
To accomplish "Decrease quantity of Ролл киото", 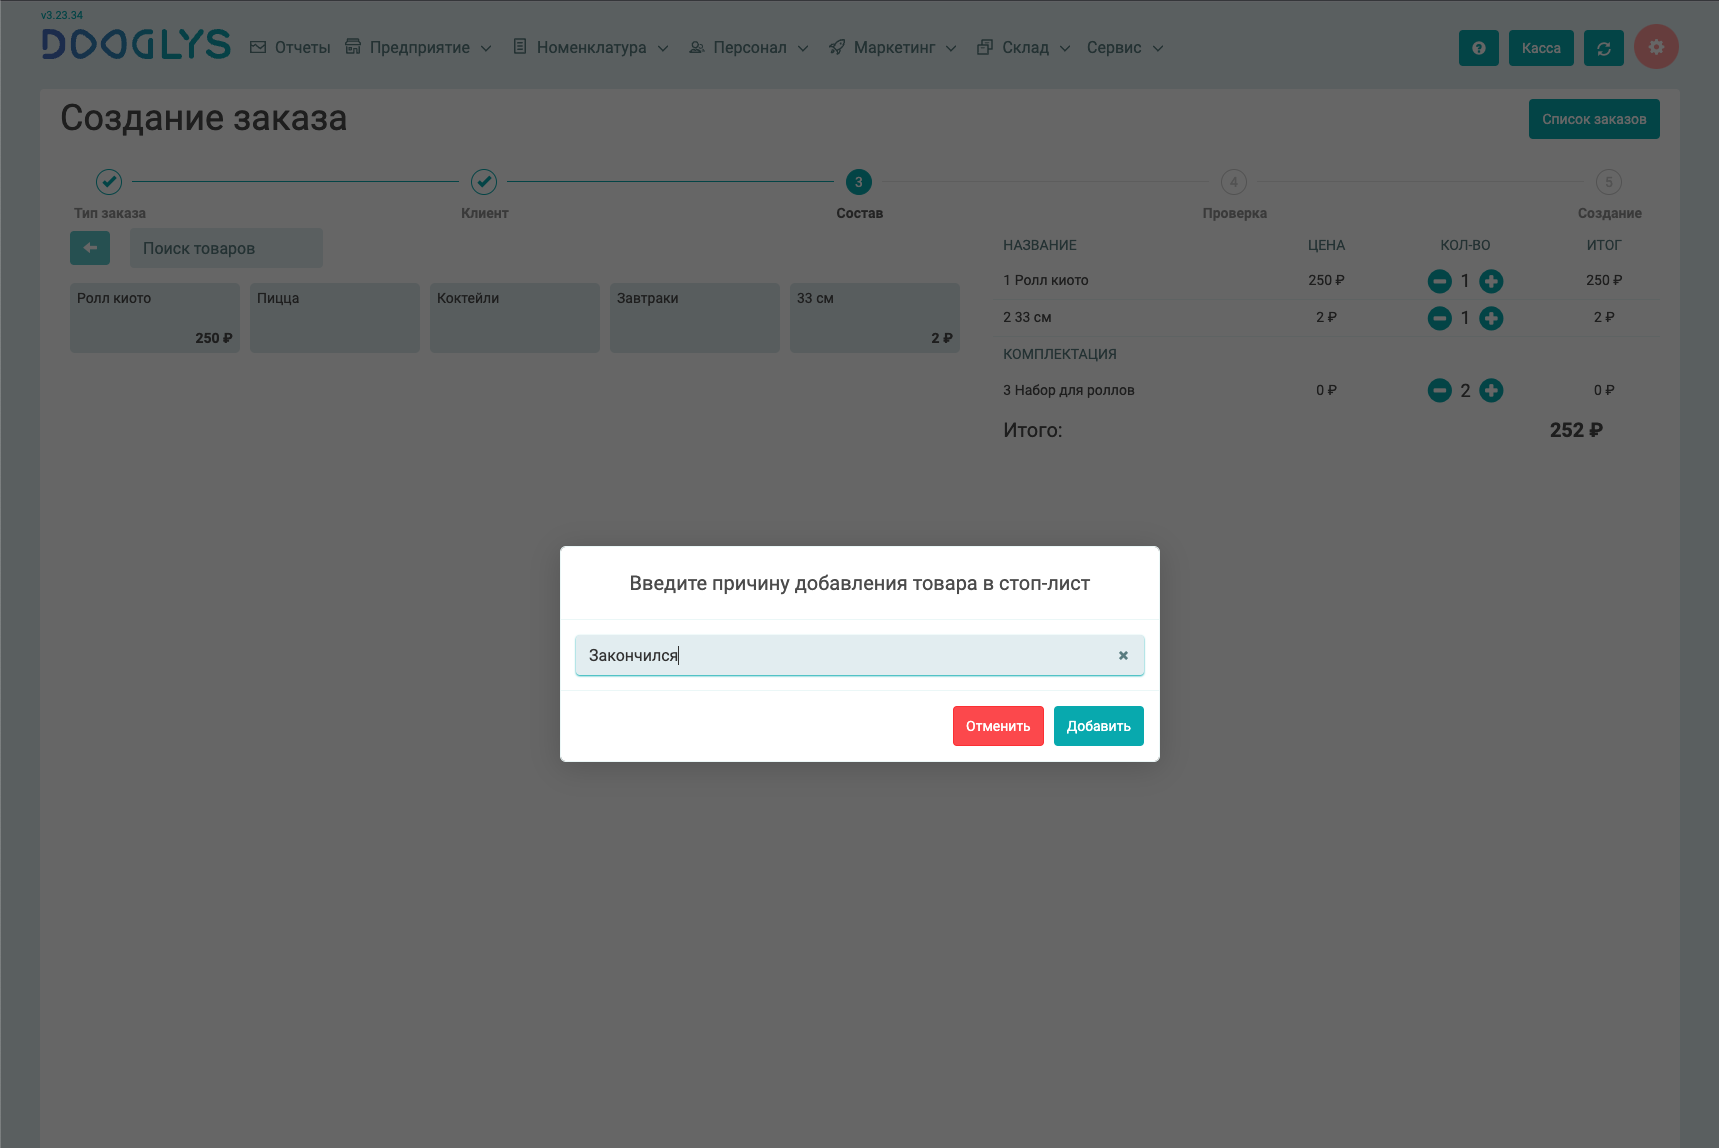I will click(1439, 281).
